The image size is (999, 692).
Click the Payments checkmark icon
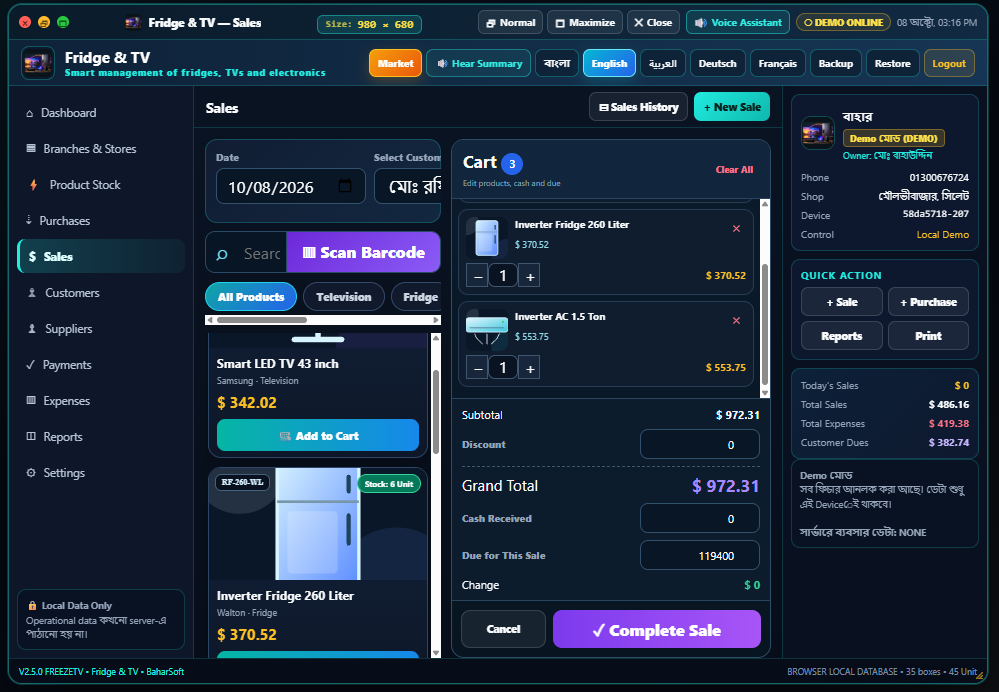pos(30,364)
